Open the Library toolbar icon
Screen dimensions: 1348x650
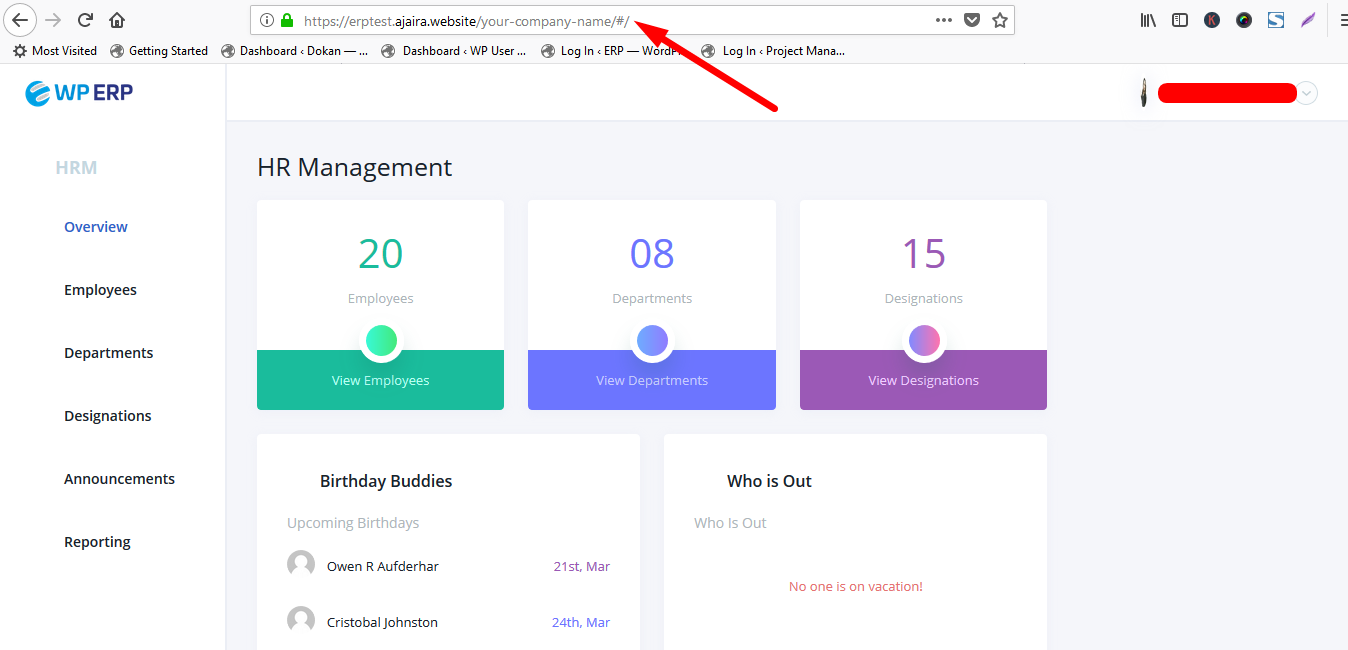pos(1148,20)
